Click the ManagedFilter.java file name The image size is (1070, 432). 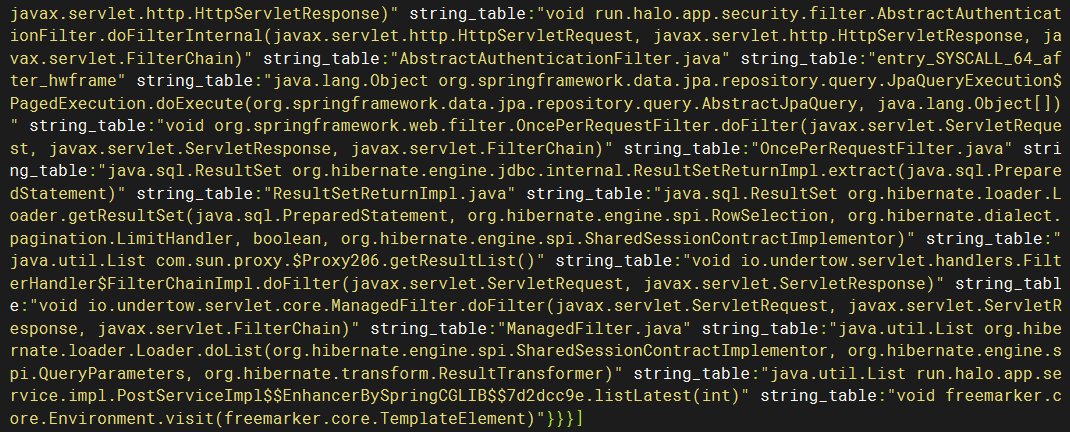[596, 328]
